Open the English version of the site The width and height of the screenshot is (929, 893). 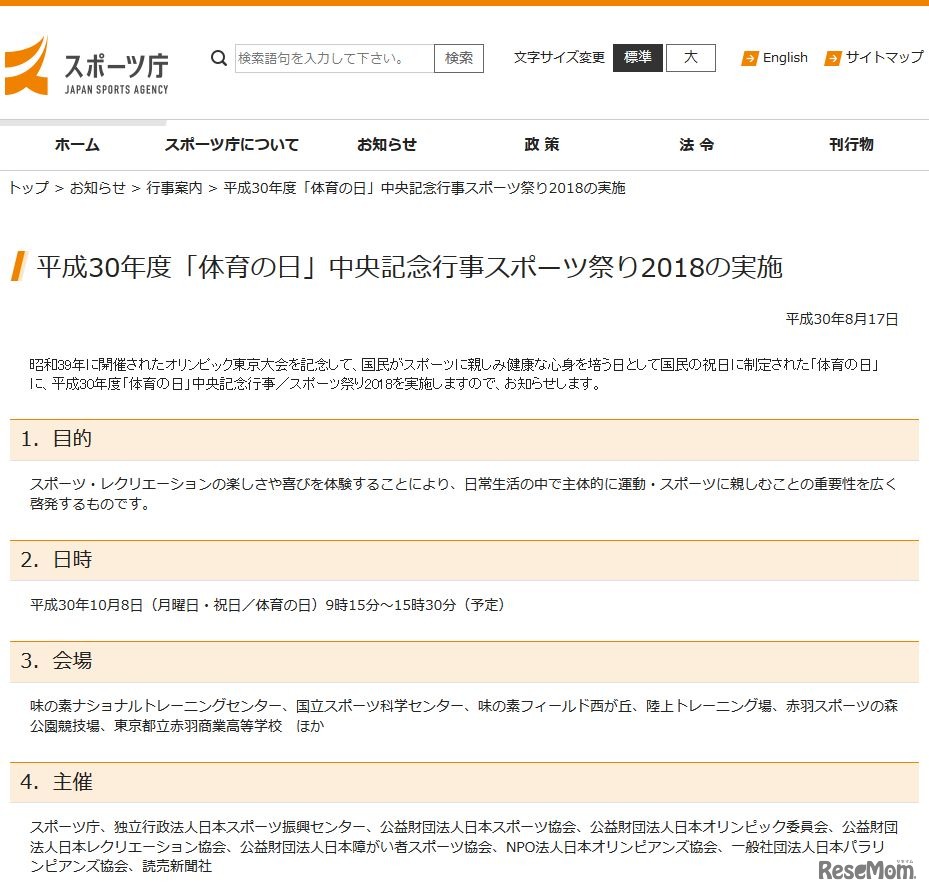coord(785,58)
